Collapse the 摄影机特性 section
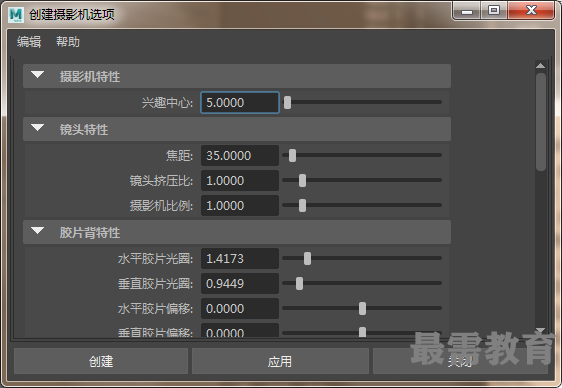The image size is (562, 388). tap(37, 75)
